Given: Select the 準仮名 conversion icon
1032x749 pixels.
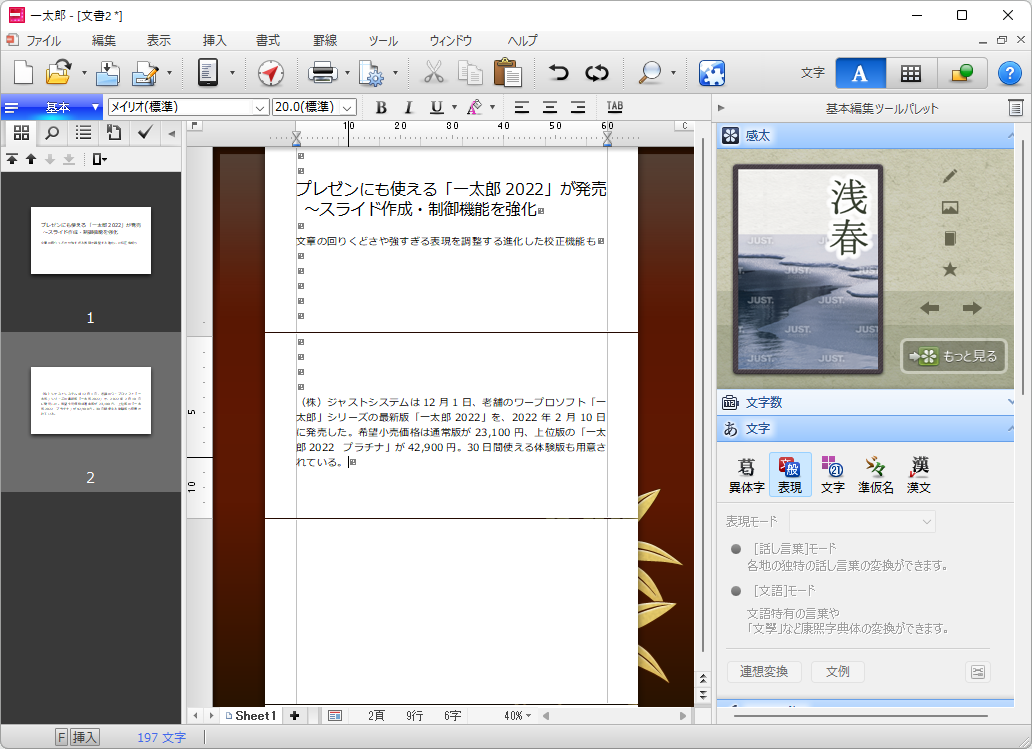Looking at the screenshot, I should click(x=875, y=474).
